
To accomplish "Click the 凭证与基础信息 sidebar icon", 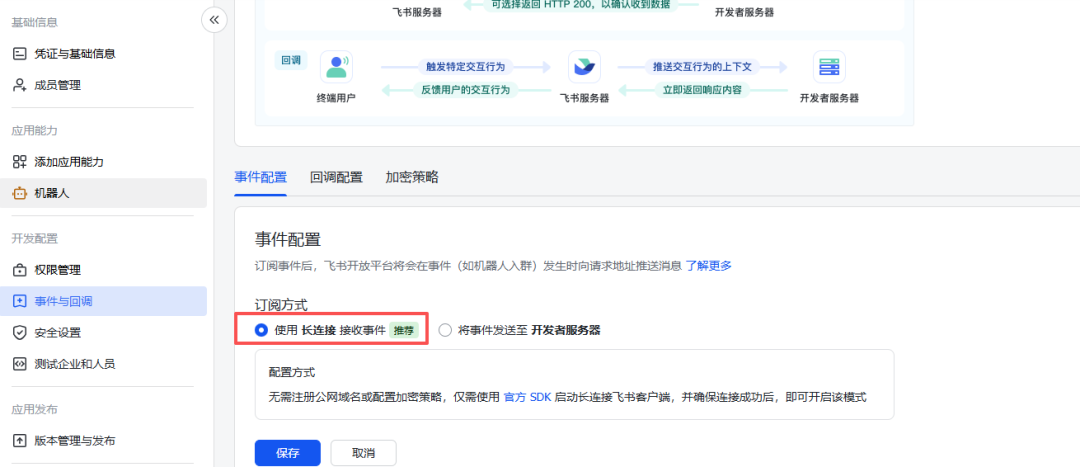I will tap(19, 54).
